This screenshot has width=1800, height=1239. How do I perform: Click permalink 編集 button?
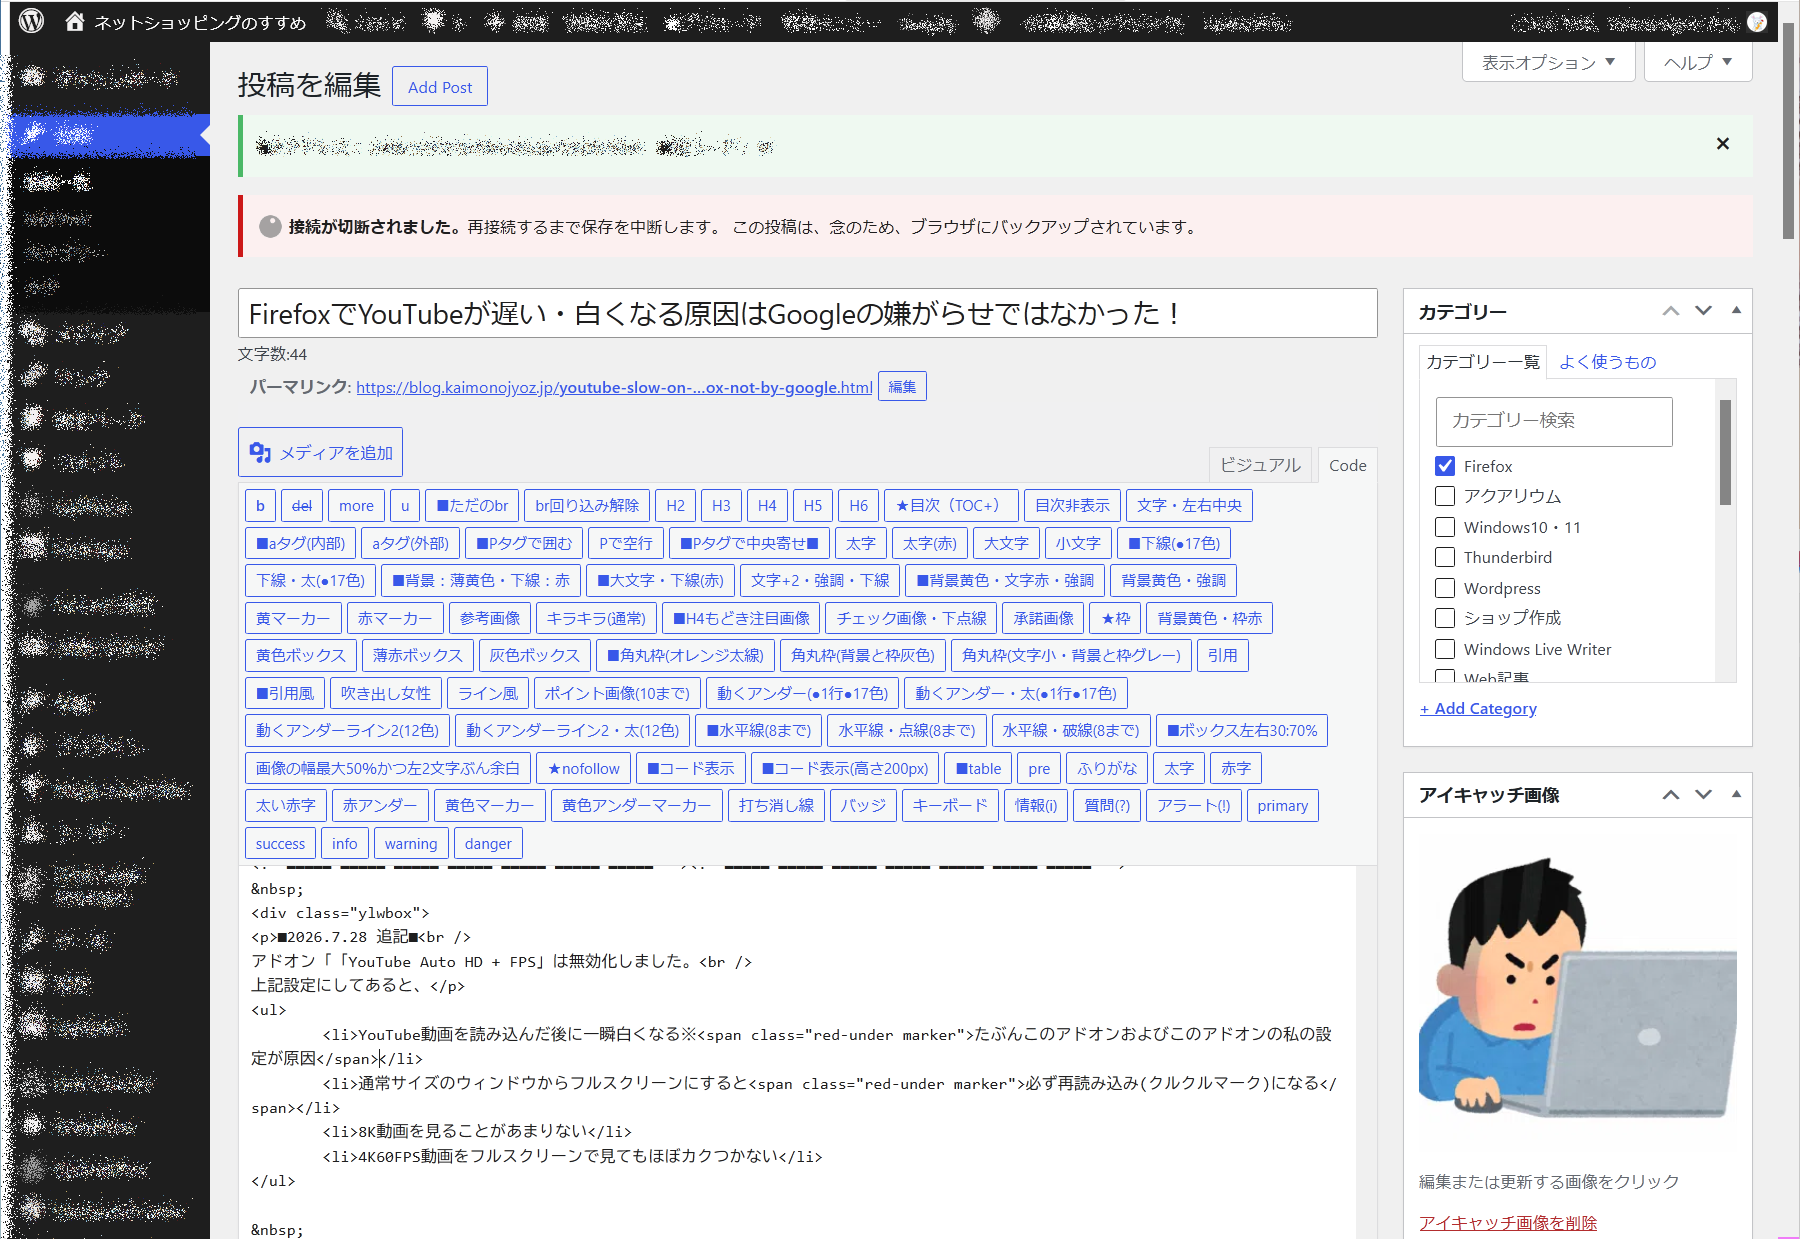pyautogui.click(x=902, y=387)
